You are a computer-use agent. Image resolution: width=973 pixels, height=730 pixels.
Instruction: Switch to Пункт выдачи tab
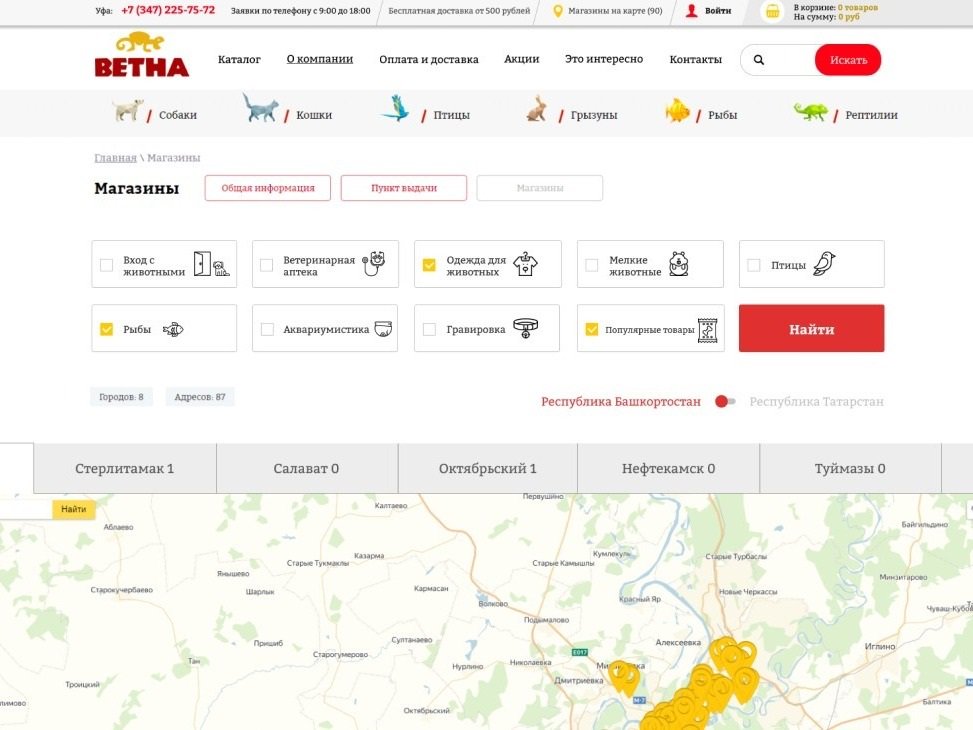pyautogui.click(x=404, y=188)
